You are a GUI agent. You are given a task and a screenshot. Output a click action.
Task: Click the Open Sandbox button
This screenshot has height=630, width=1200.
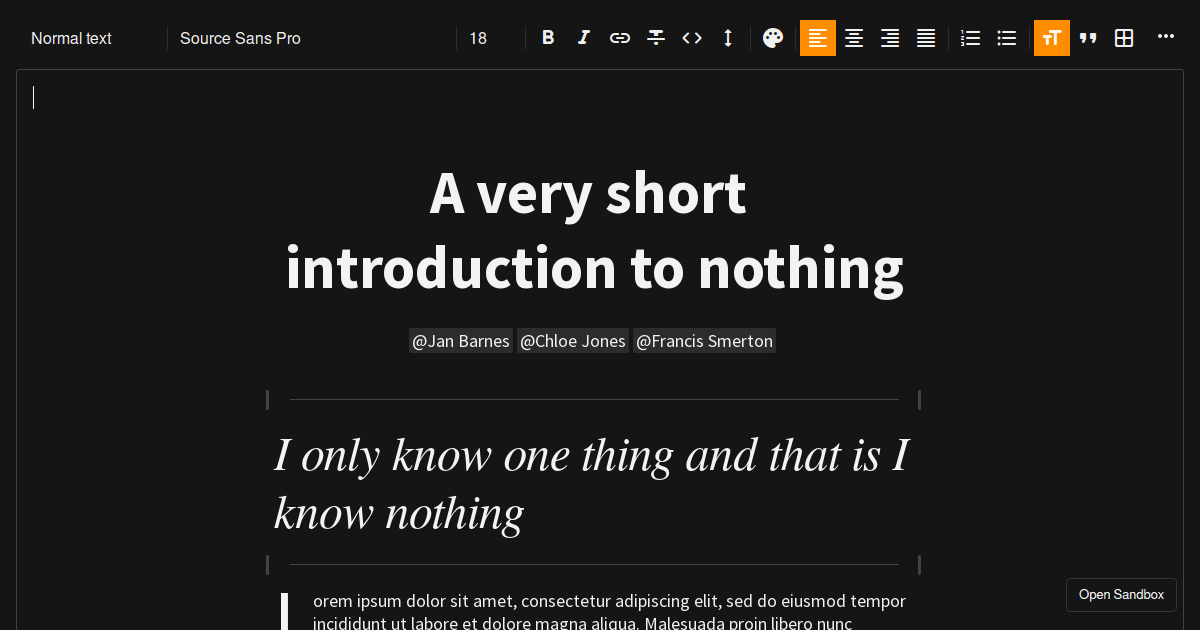click(x=1121, y=595)
